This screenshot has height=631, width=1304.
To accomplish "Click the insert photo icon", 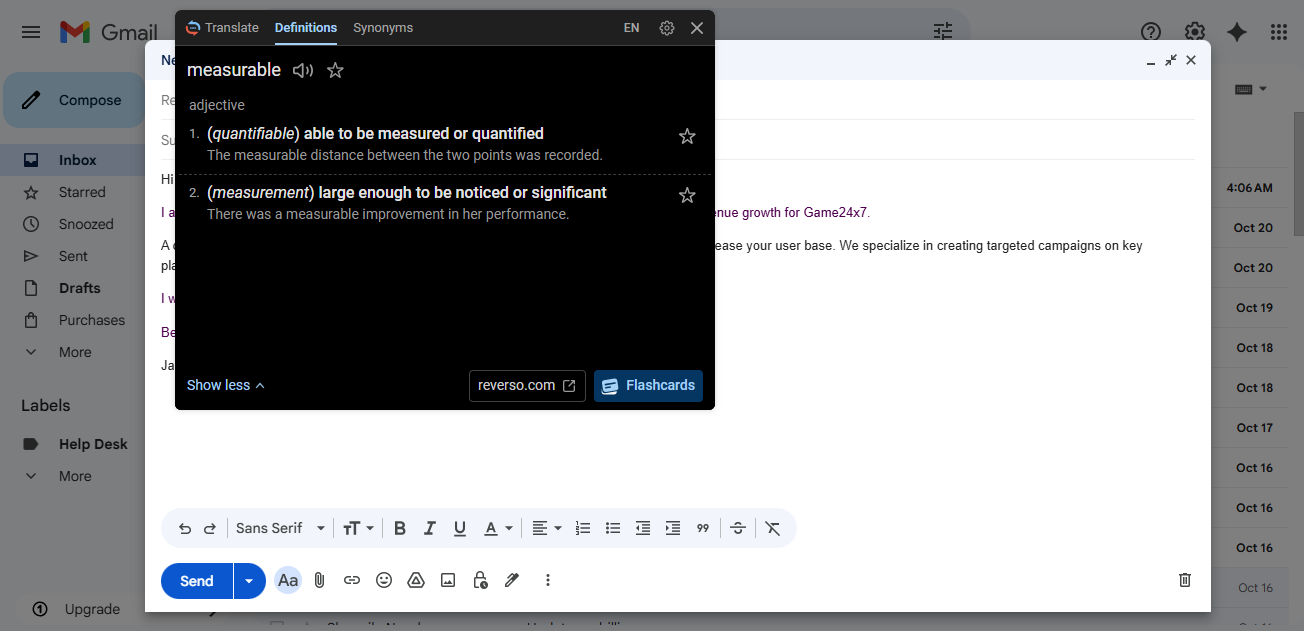I will tap(448, 580).
